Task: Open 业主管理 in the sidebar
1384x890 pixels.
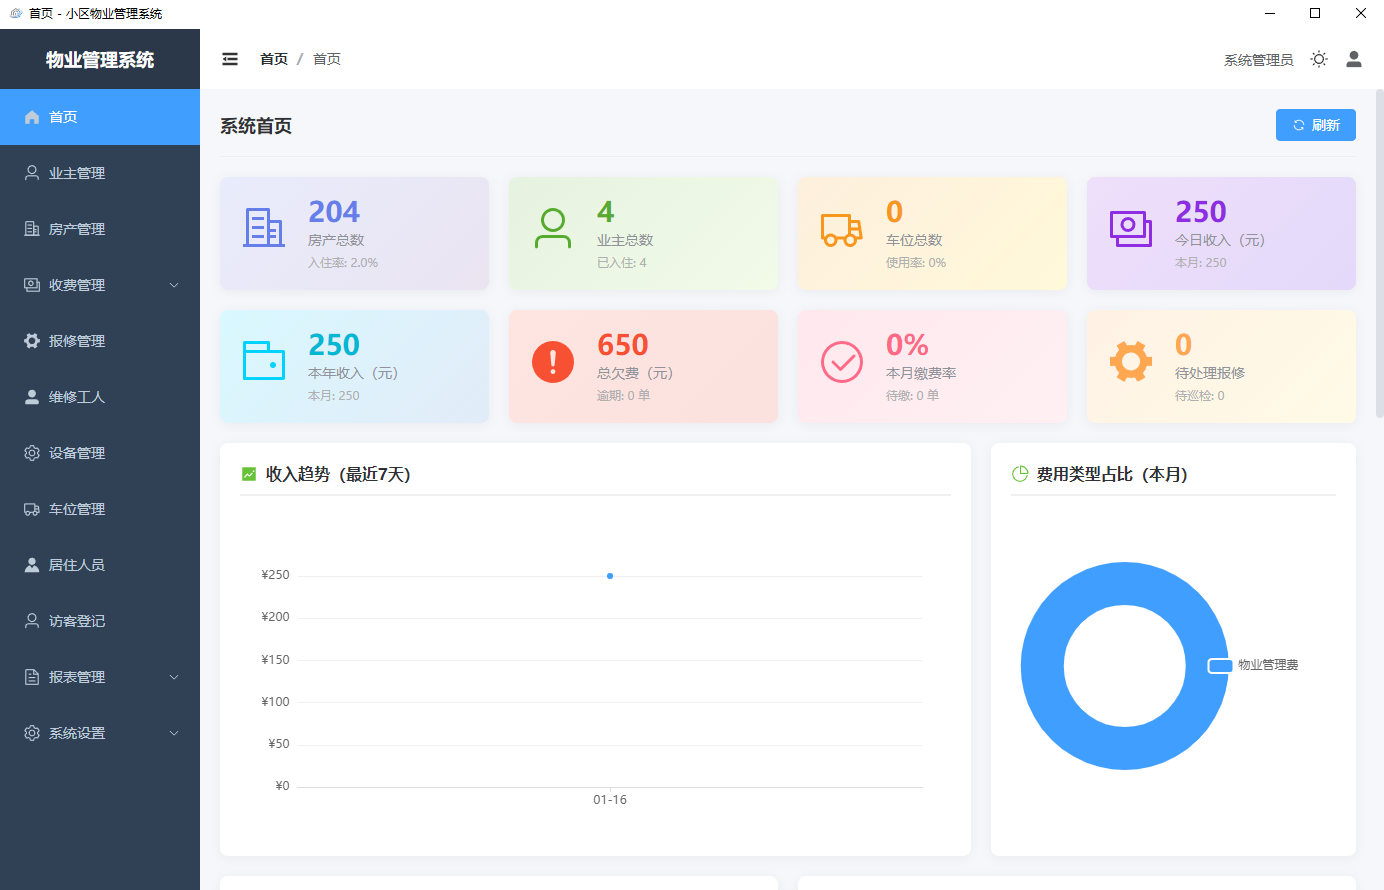Action: pos(77,173)
